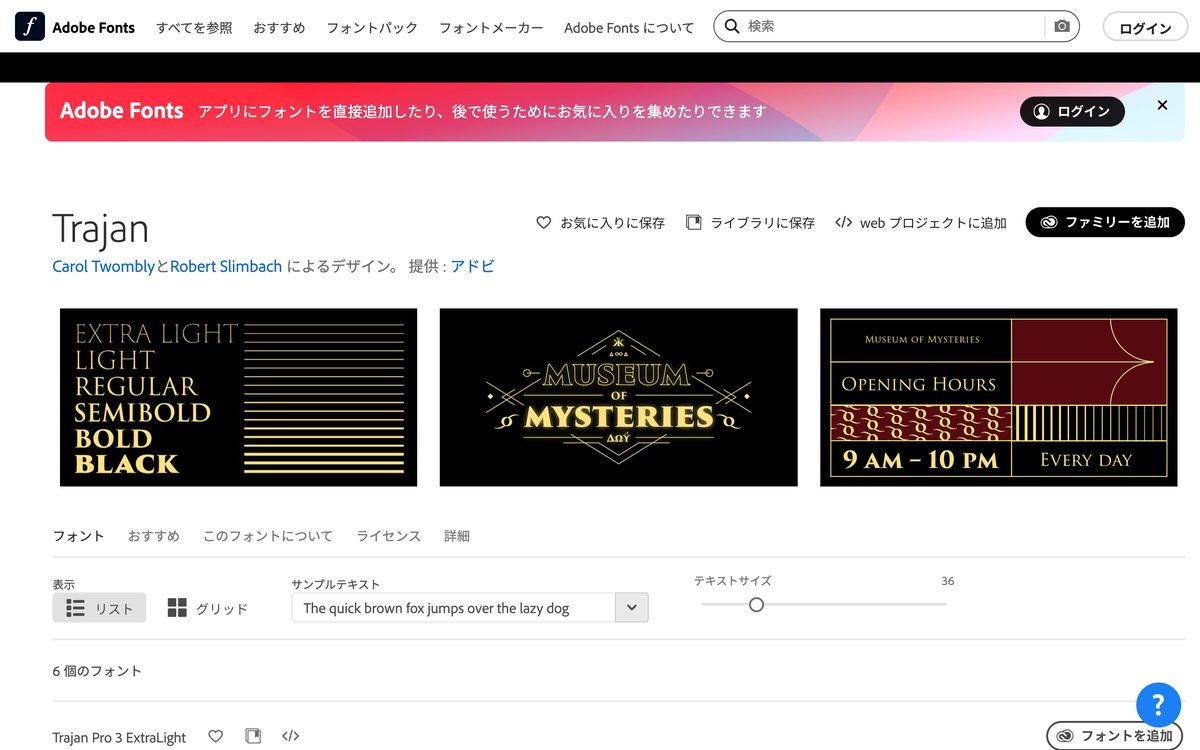Select the このフォントについて tab
This screenshot has width=1200, height=750.
click(268, 536)
